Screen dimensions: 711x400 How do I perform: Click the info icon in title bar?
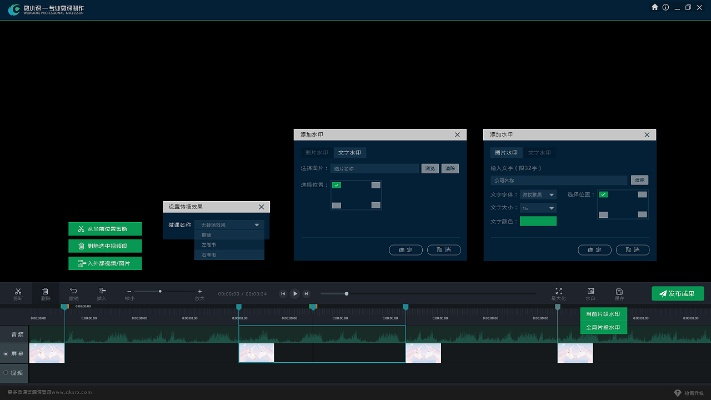click(666, 7)
